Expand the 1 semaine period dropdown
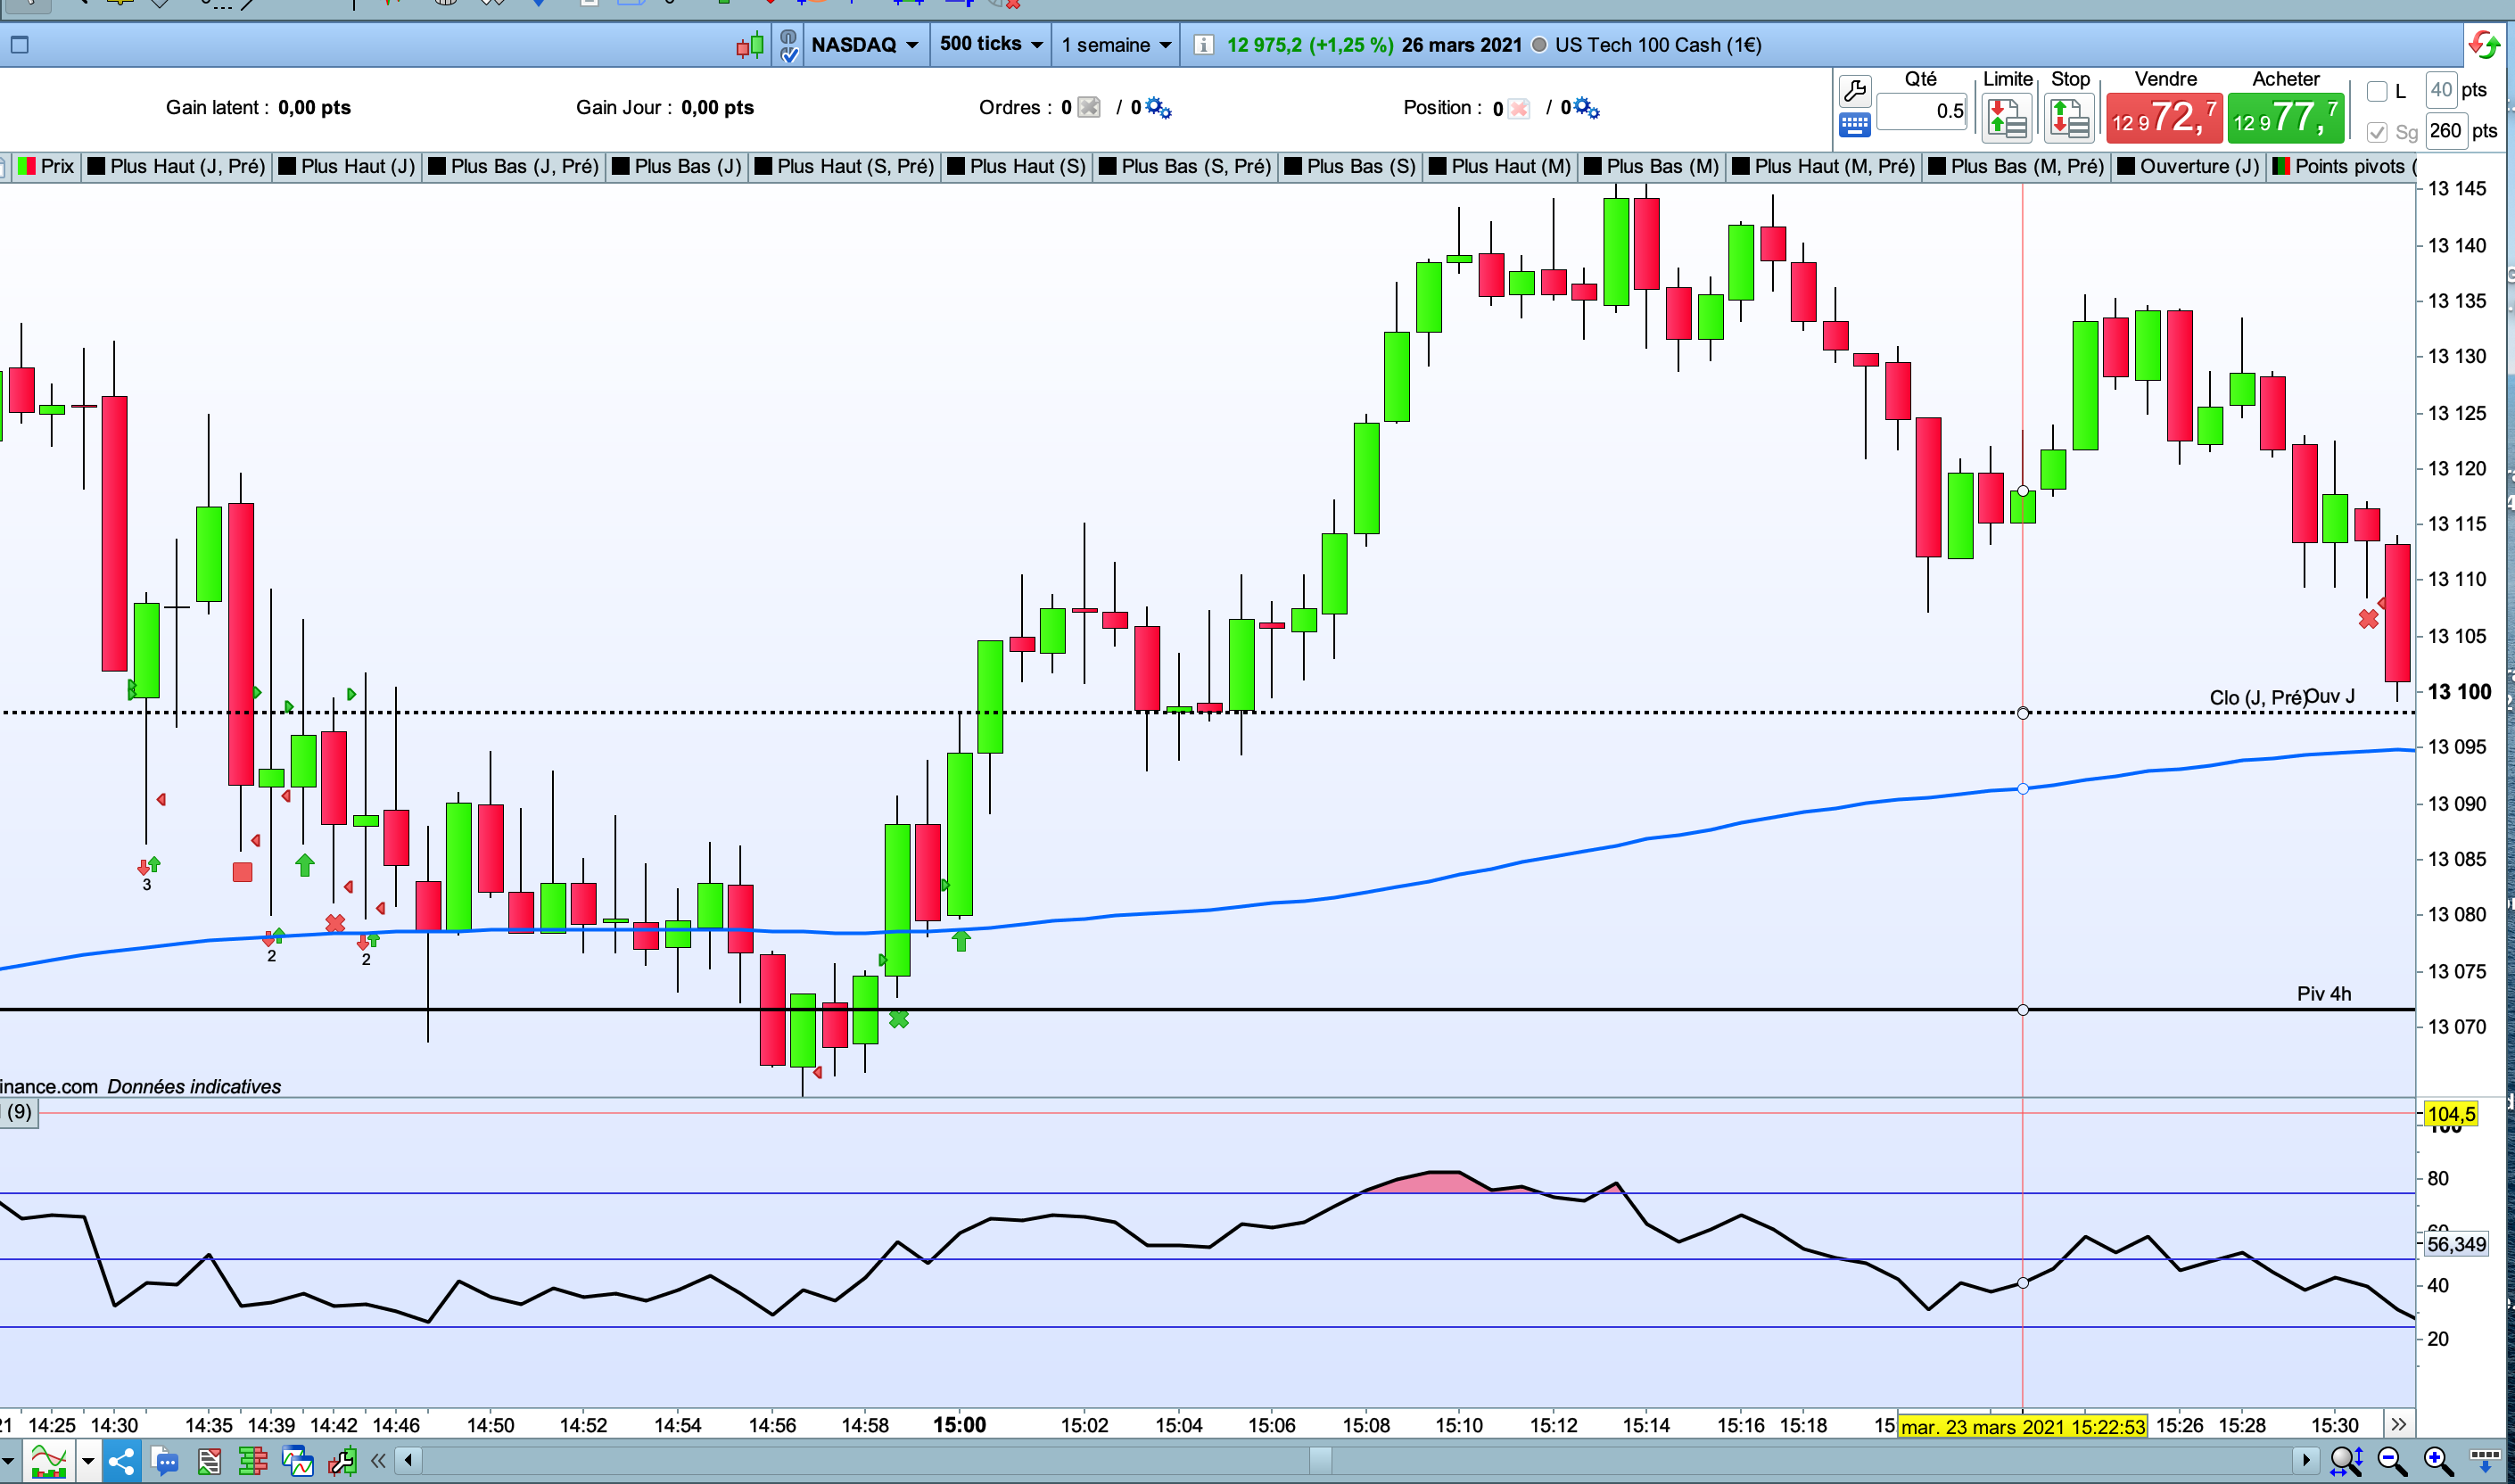The image size is (2515, 1484). coord(1115,45)
